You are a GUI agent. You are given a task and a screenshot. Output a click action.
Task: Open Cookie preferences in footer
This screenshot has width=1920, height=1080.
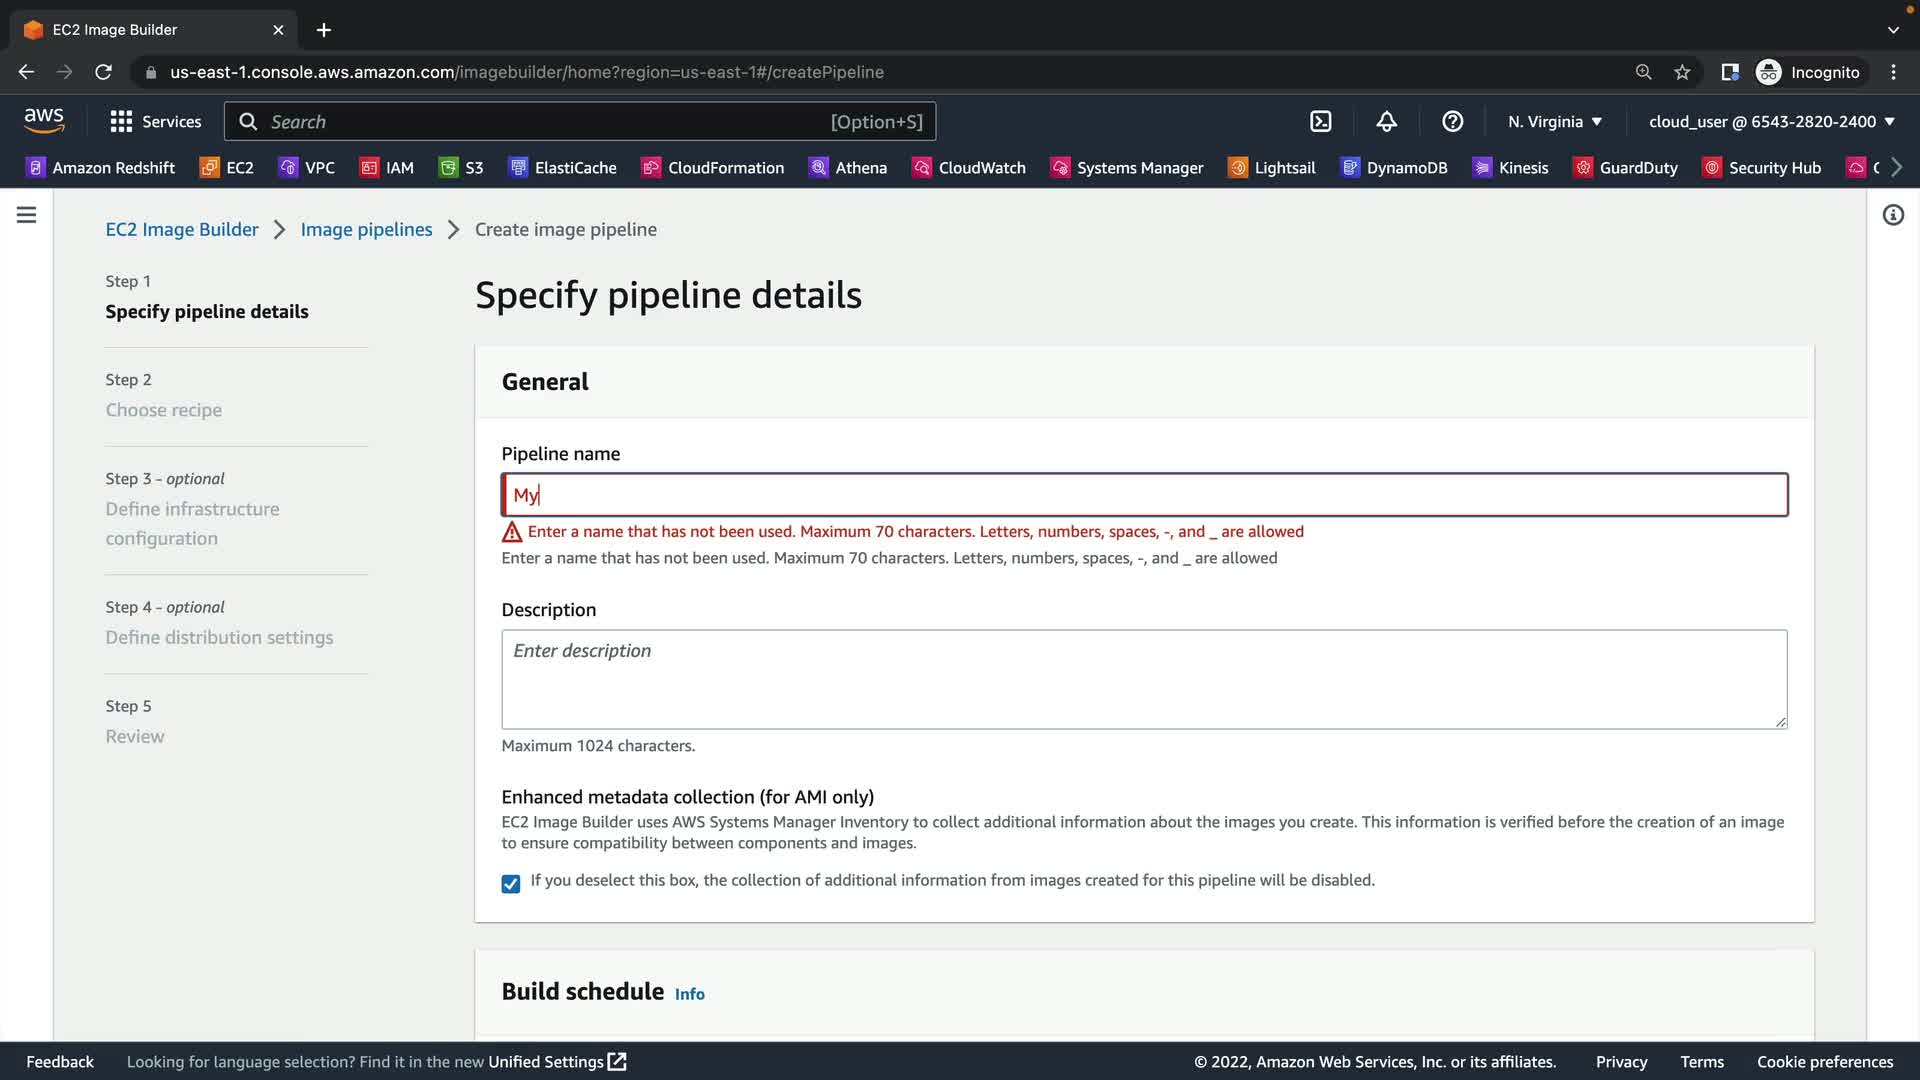coord(1825,1062)
